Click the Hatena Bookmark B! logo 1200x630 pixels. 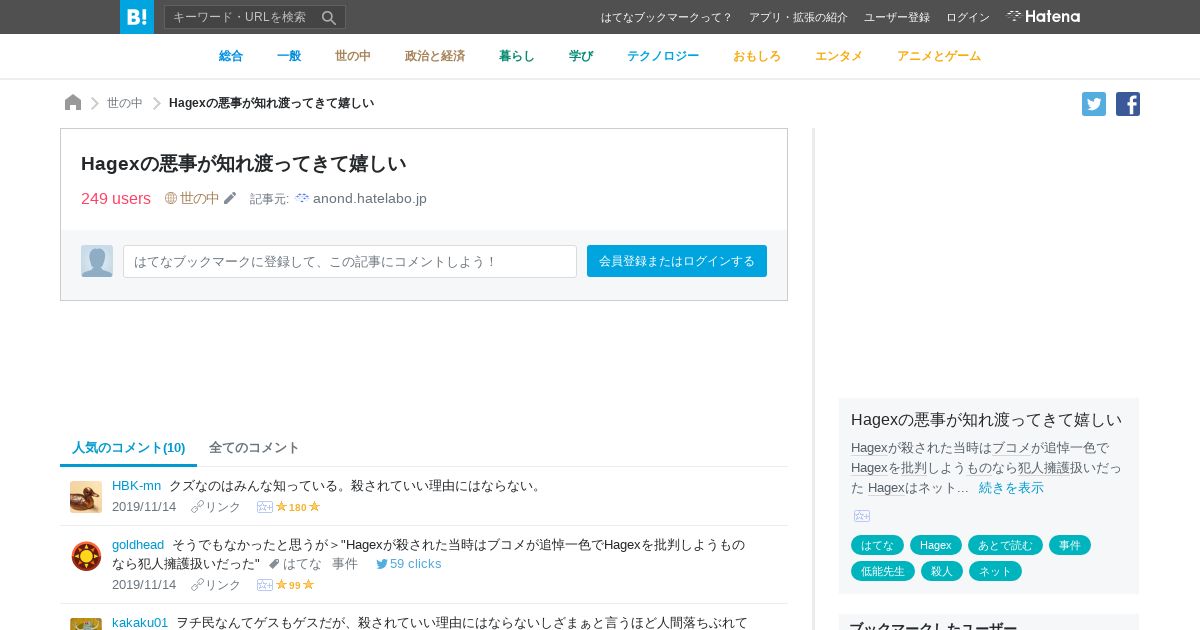[x=137, y=17]
